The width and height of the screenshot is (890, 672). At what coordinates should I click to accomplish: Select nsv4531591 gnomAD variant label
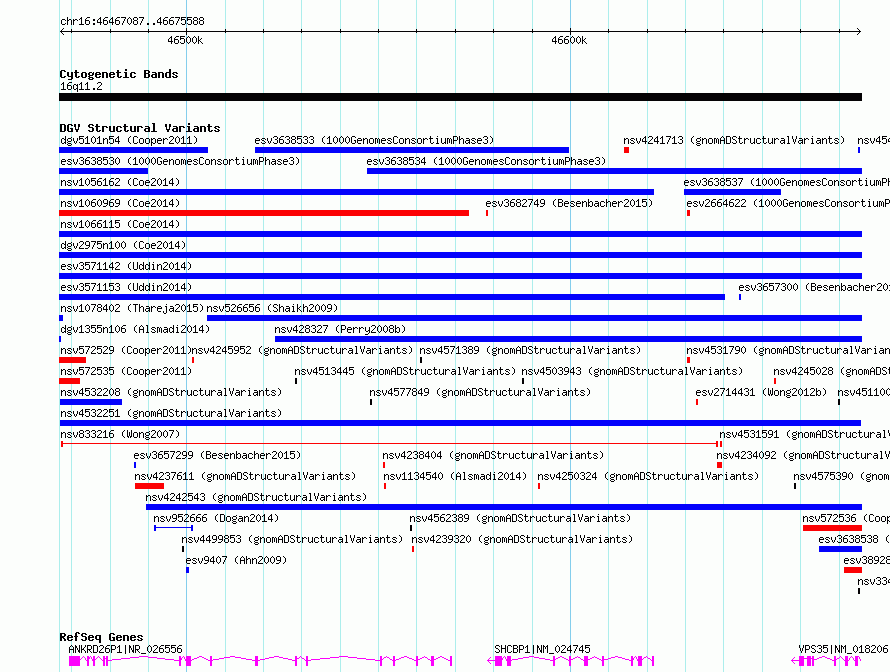point(804,434)
